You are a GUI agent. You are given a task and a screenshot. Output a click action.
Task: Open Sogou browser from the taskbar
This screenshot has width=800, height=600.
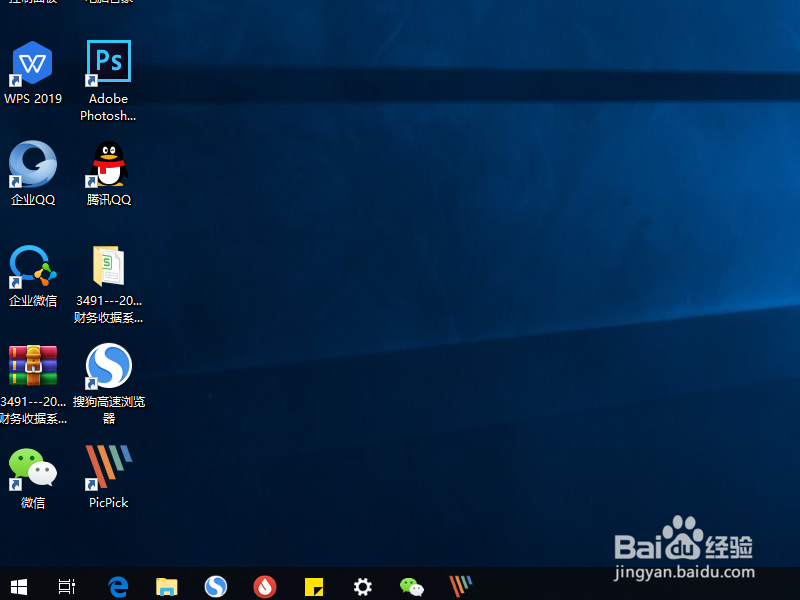(x=216, y=587)
